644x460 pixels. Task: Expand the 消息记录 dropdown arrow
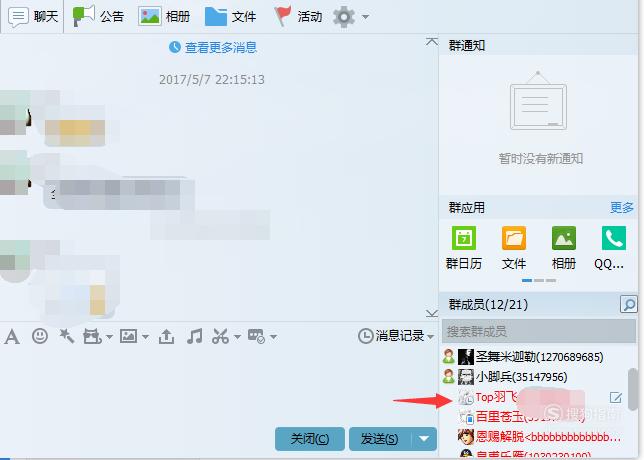[x=430, y=337]
